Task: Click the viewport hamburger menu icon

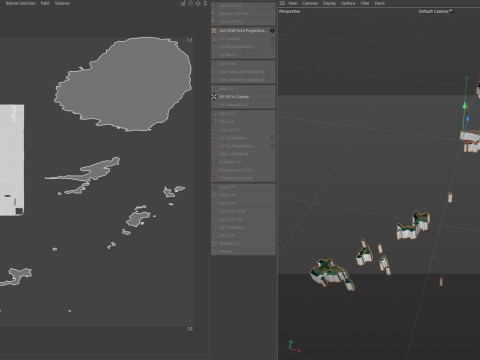Action: pyautogui.click(x=282, y=3)
